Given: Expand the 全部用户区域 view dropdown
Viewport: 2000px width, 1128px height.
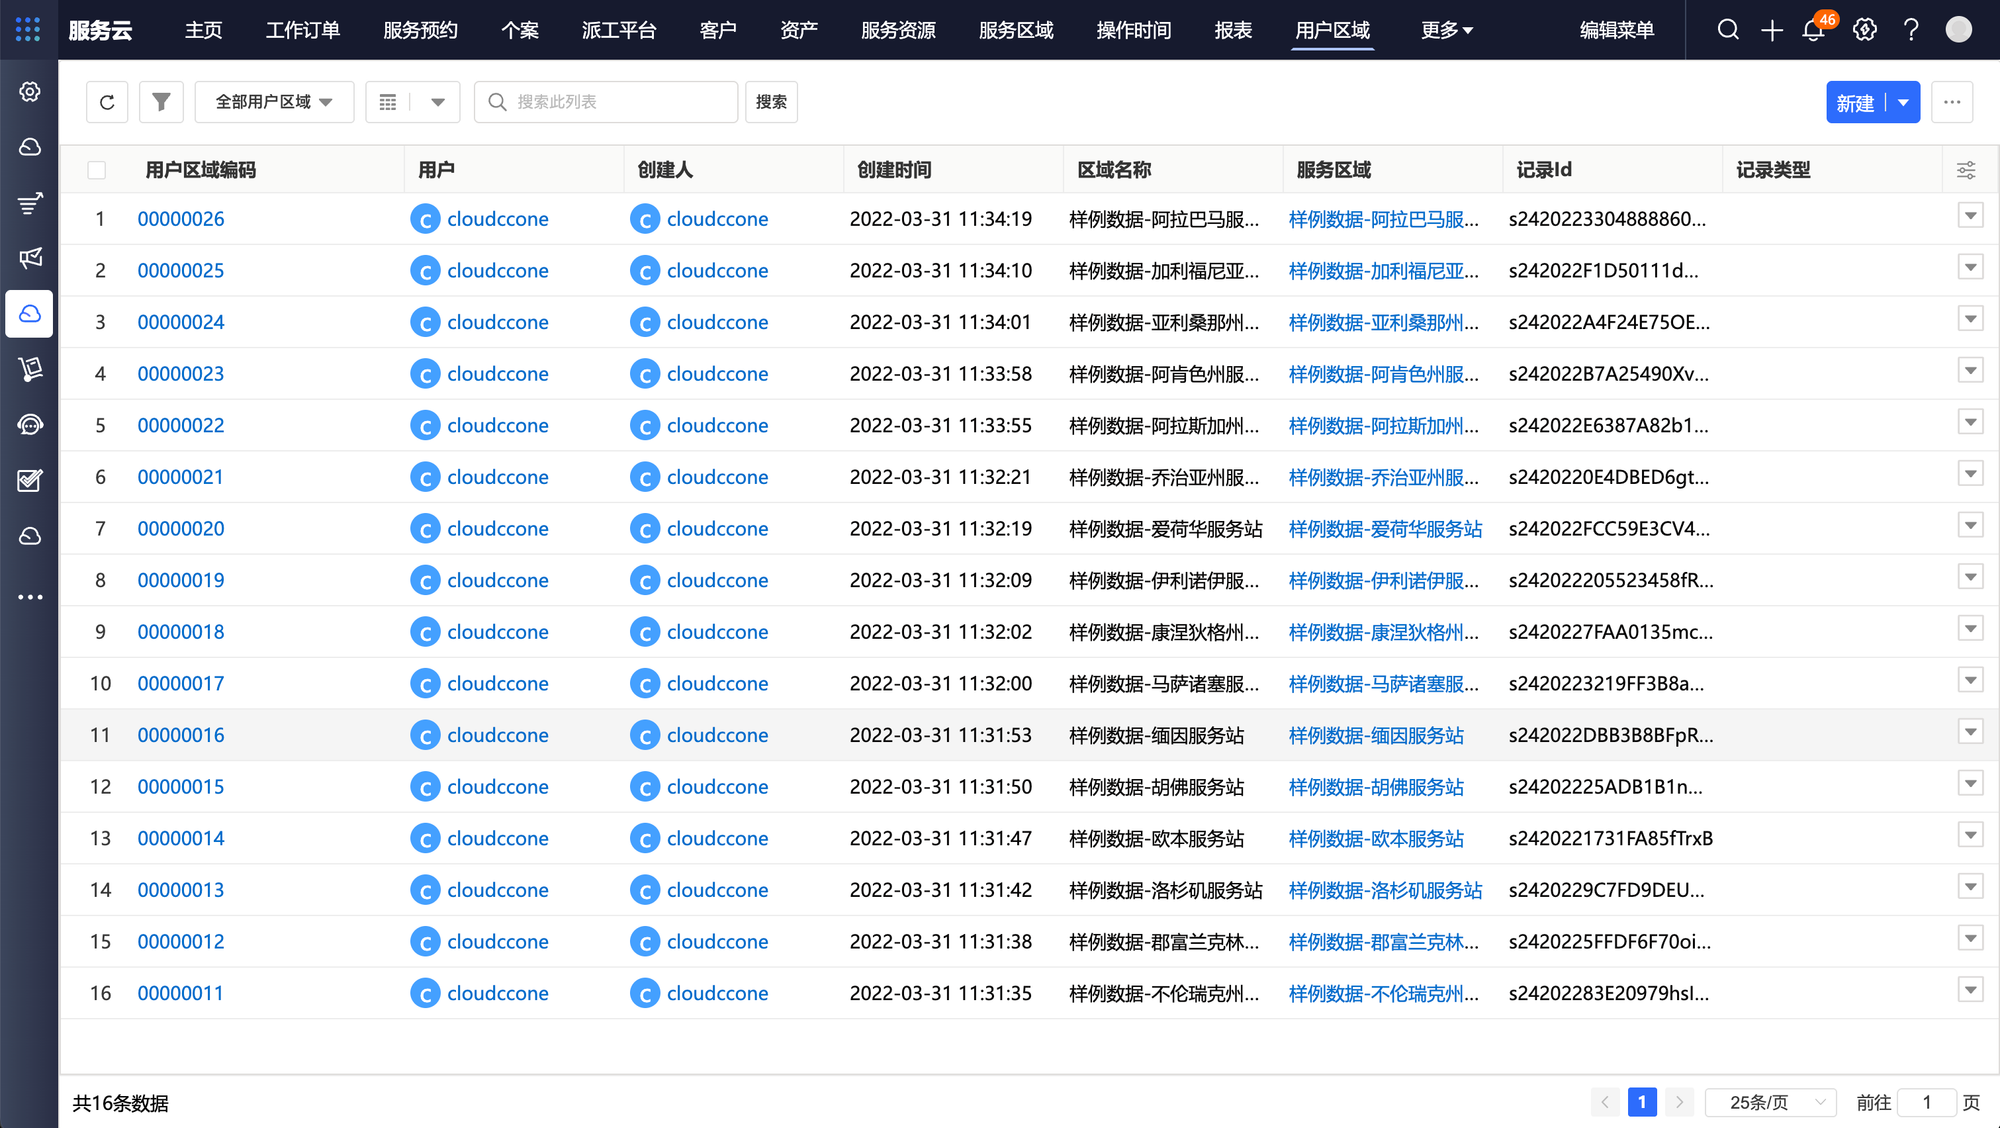Looking at the screenshot, I should coord(273,102).
